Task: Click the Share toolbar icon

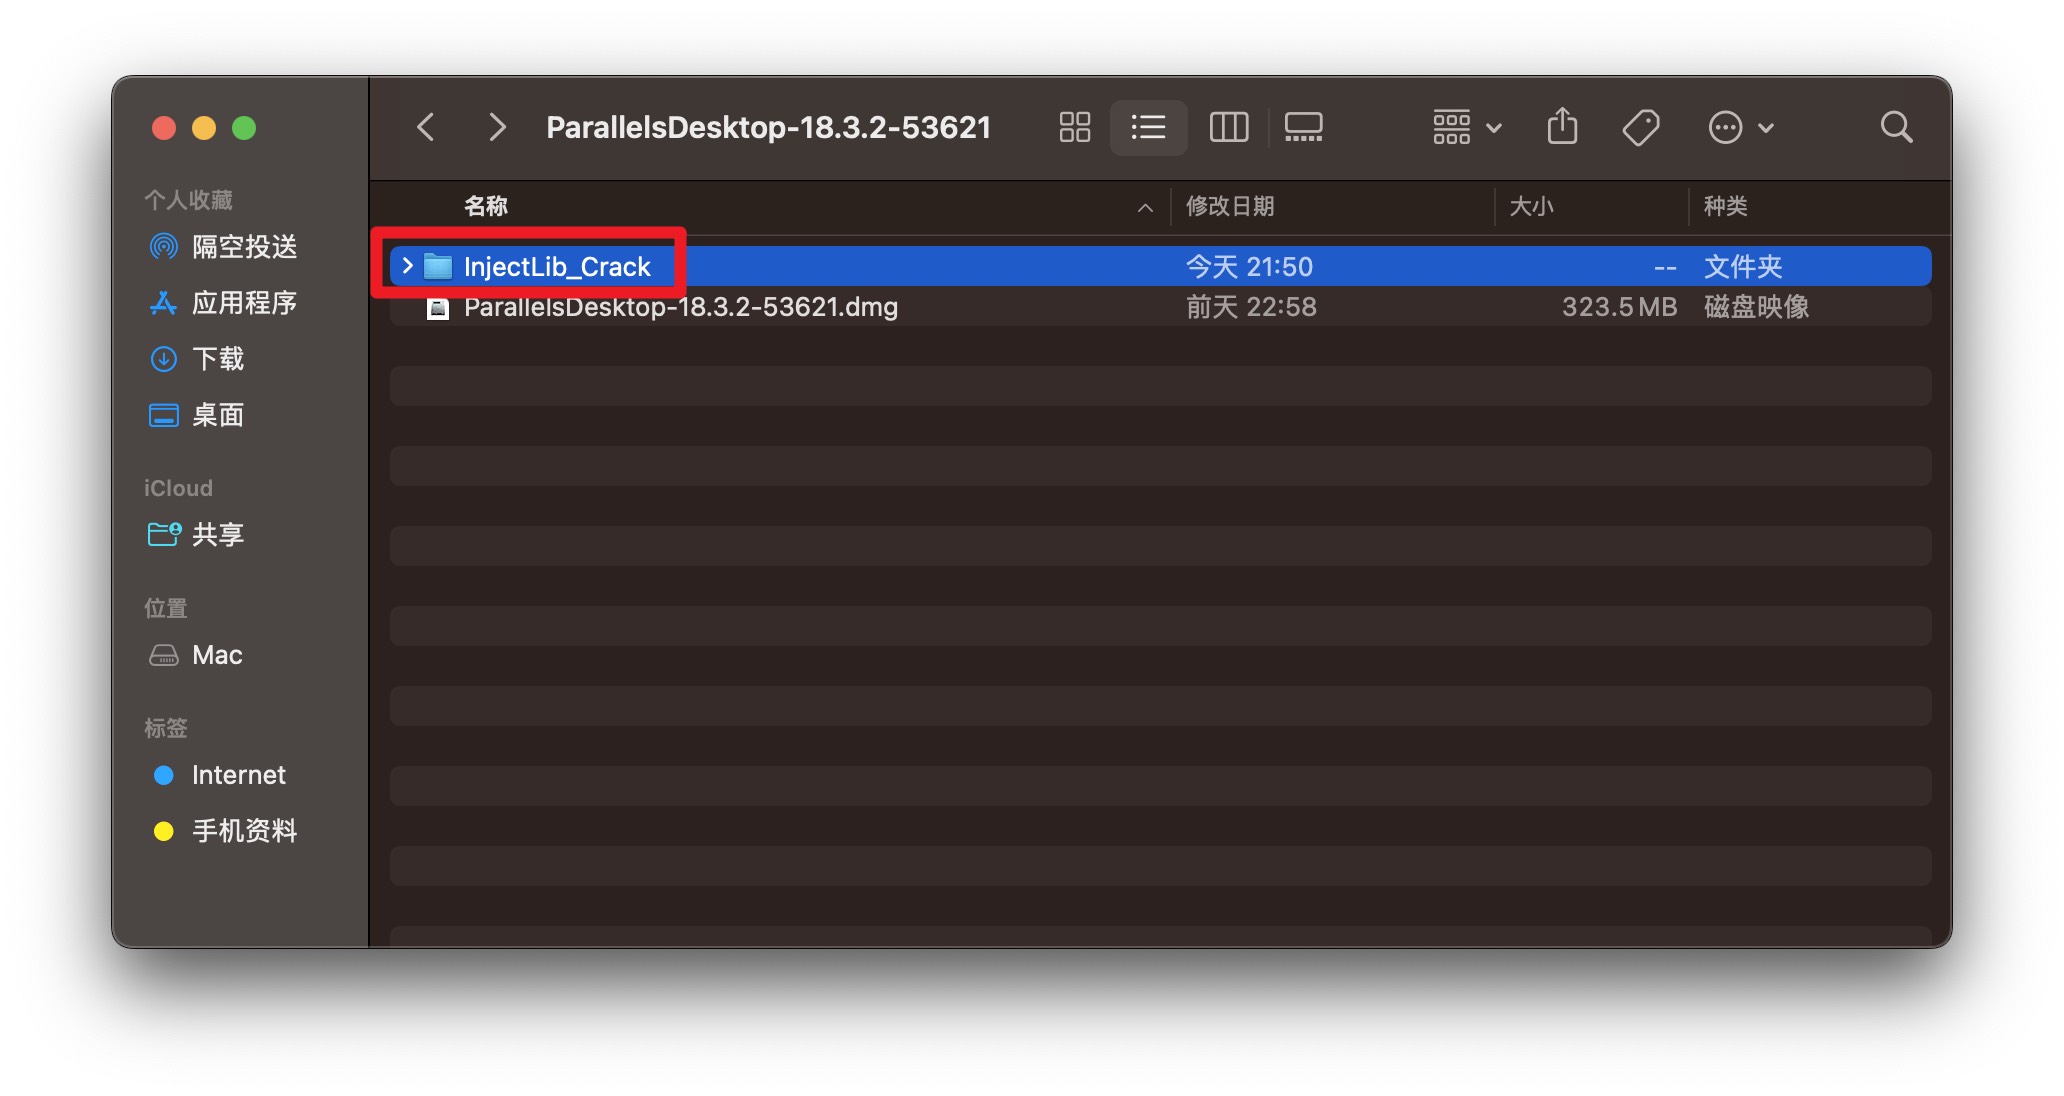Action: pyautogui.click(x=1562, y=127)
